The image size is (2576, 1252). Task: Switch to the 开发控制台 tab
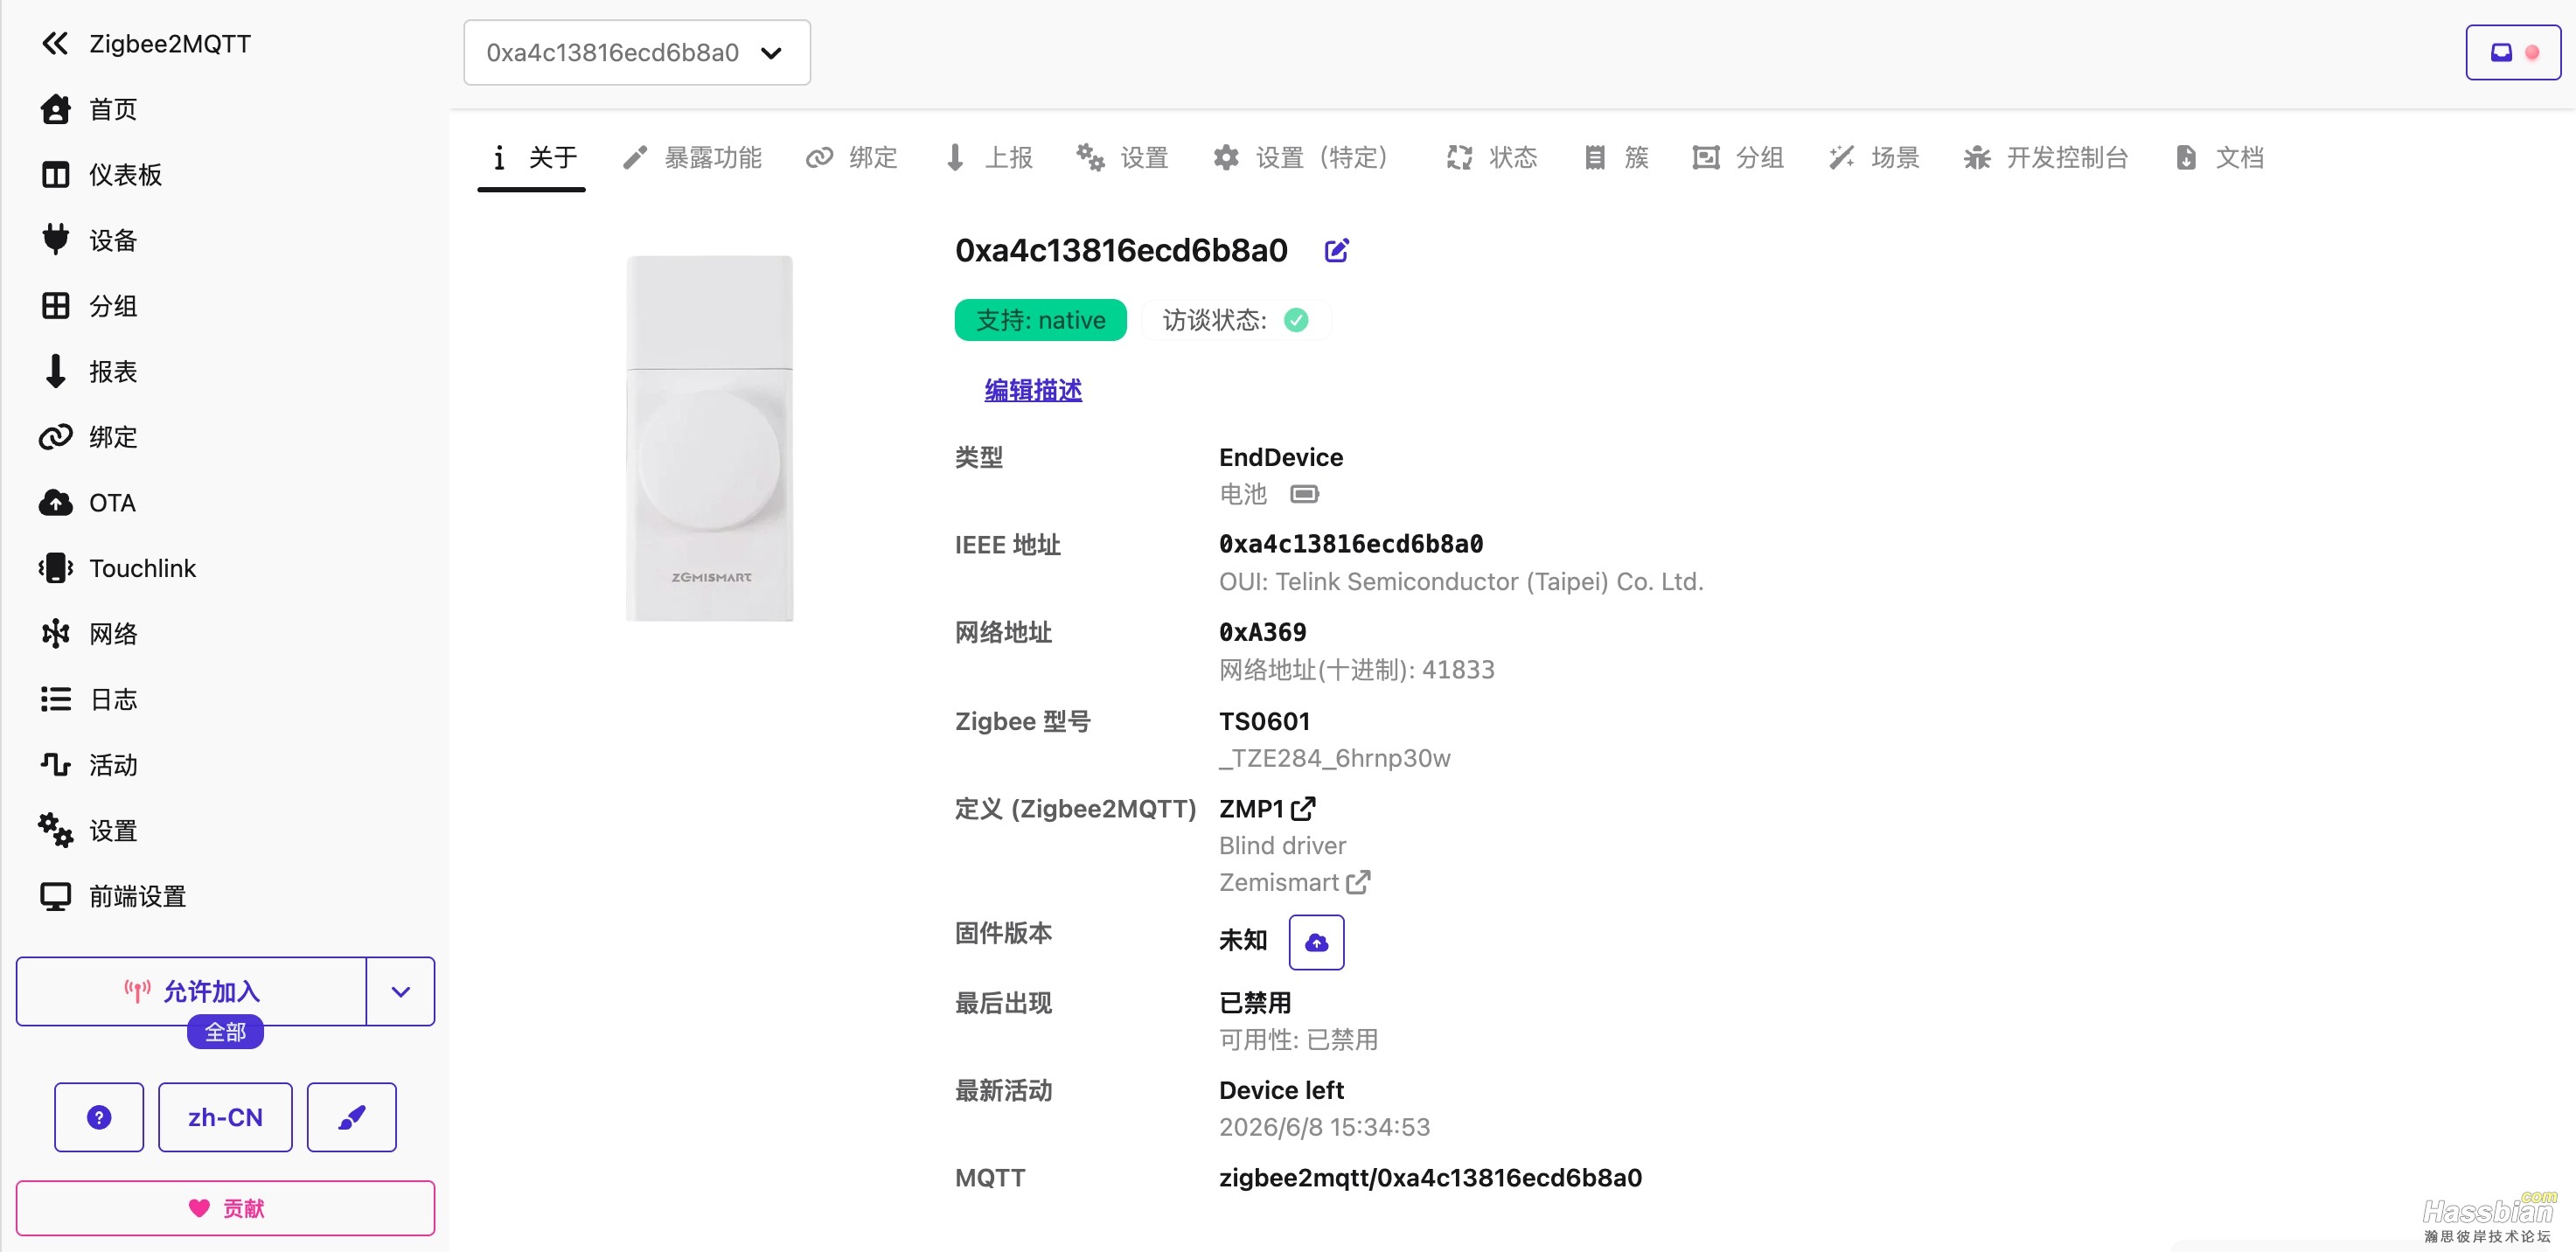2046,157
